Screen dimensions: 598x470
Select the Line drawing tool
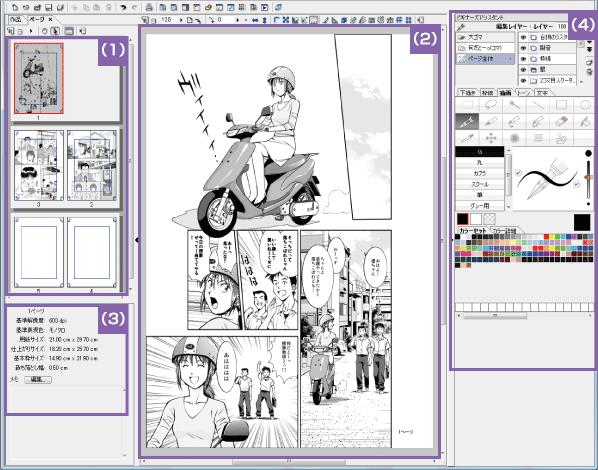[538, 105]
